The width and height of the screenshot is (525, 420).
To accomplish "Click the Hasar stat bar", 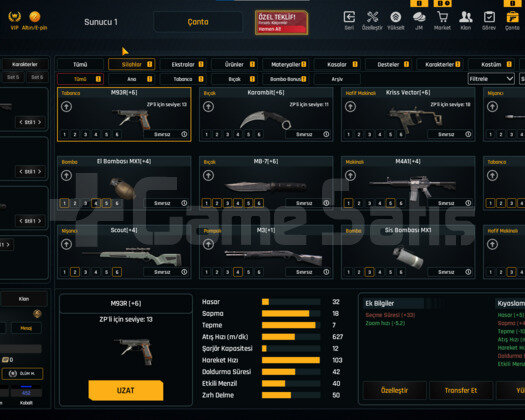I will (x=291, y=302).
